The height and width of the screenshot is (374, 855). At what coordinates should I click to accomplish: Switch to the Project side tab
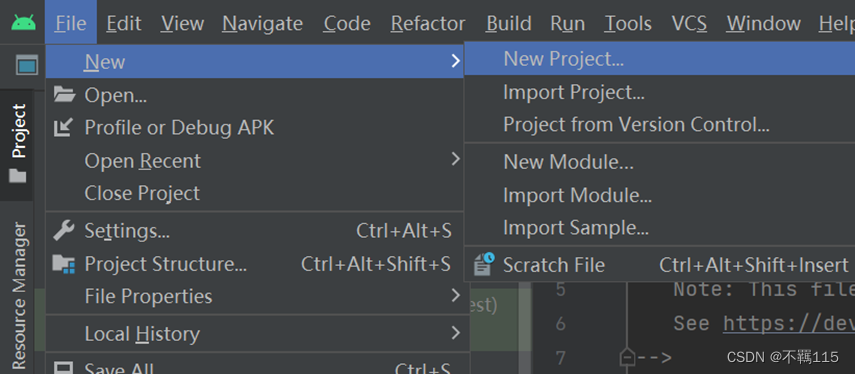point(17,144)
